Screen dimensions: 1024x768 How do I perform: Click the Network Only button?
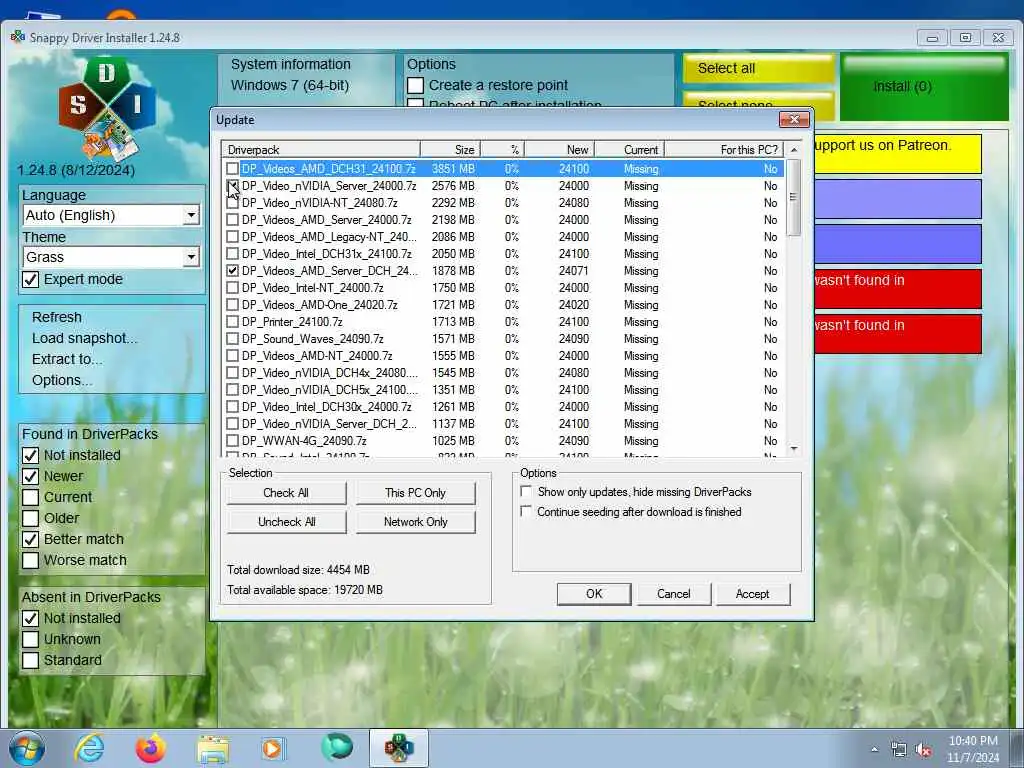click(415, 521)
